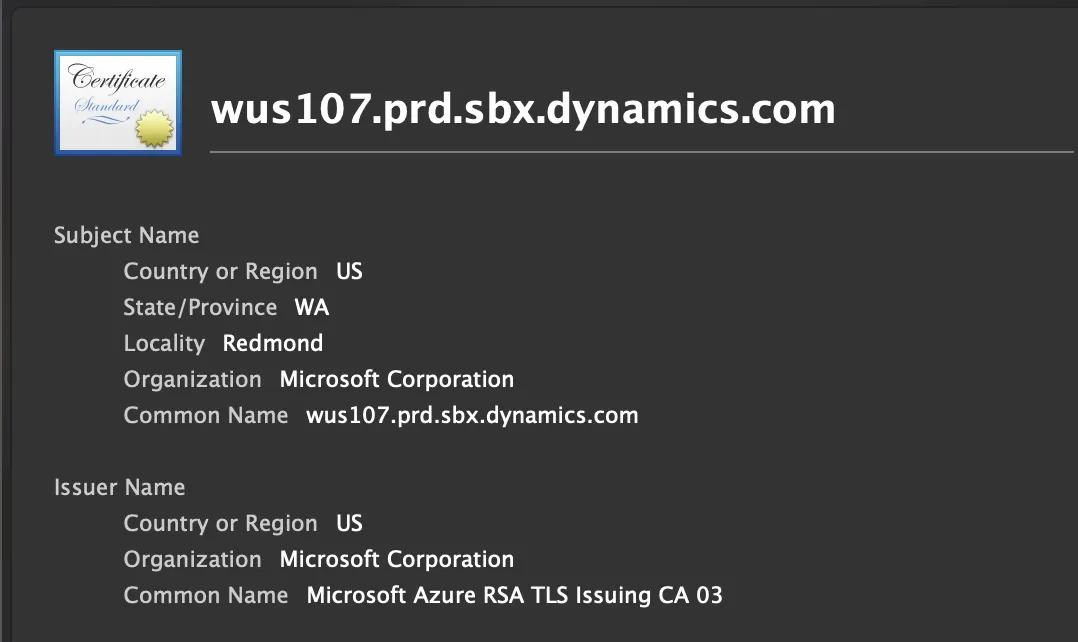This screenshot has width=1078, height=642.
Task: Click Subject Country or Region label
Action: click(x=221, y=272)
